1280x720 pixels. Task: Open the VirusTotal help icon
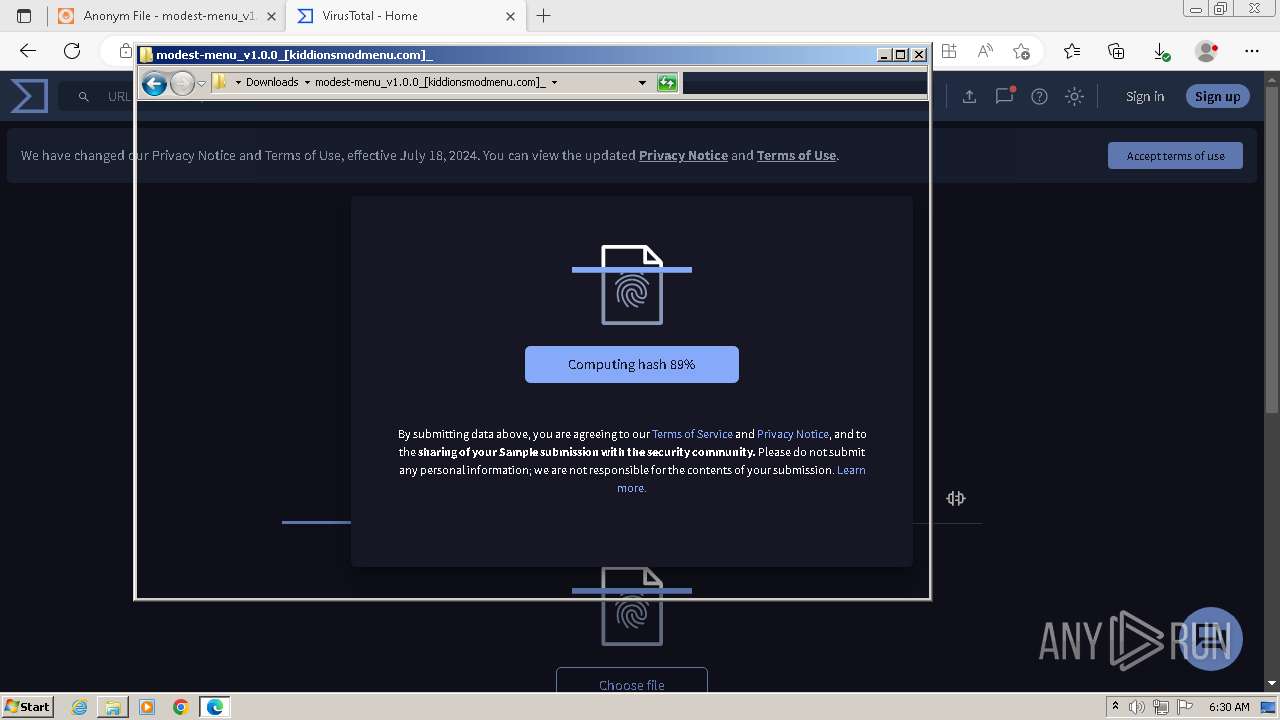[1039, 96]
